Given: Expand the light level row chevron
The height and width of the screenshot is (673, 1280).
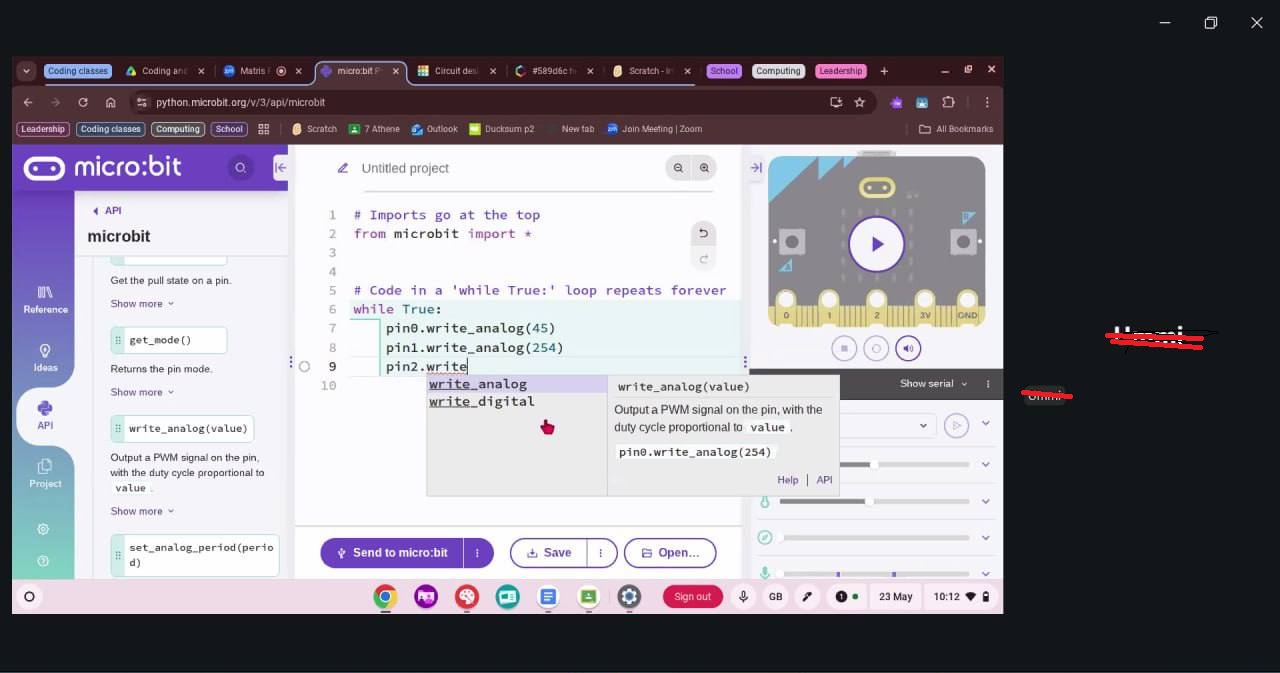Looking at the screenshot, I should pyautogui.click(x=986, y=464).
